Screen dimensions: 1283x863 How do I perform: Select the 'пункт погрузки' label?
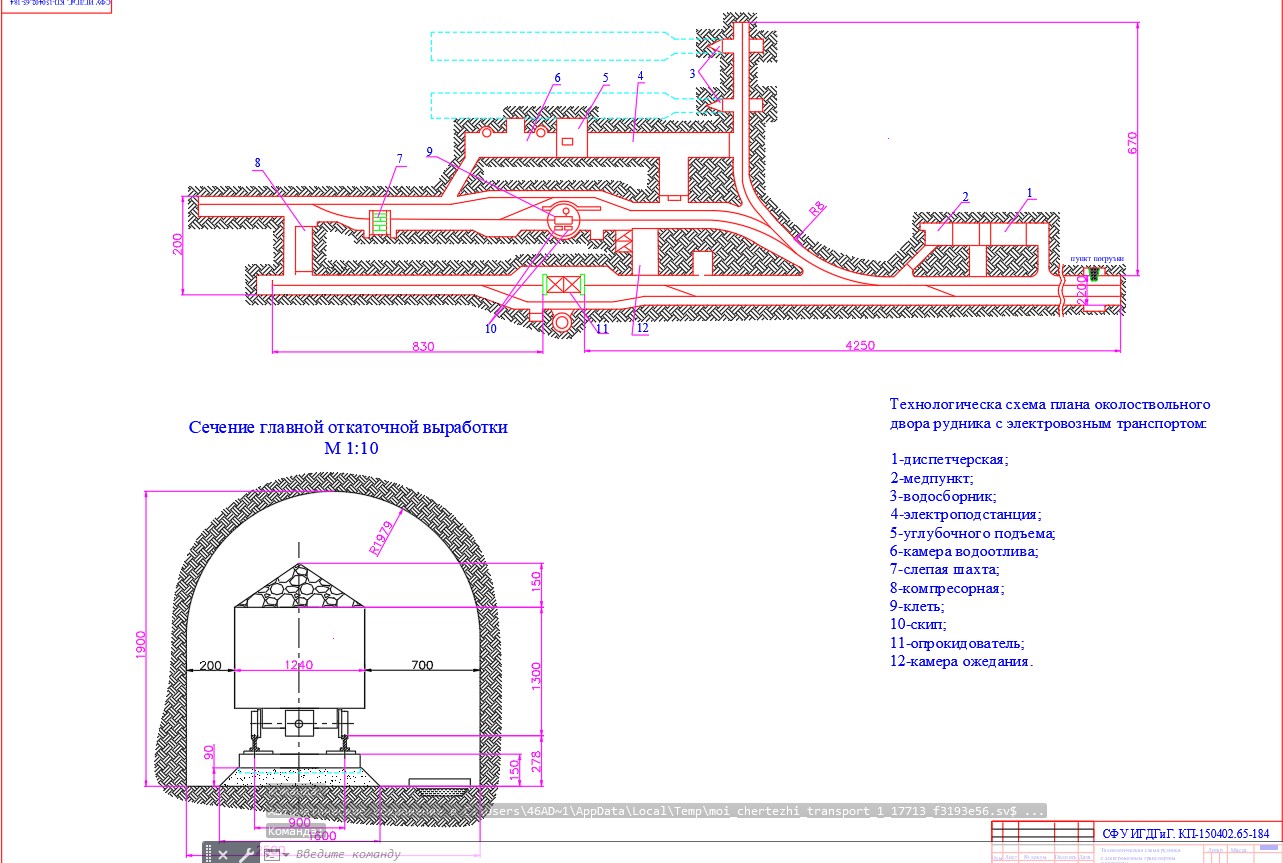point(1097,258)
